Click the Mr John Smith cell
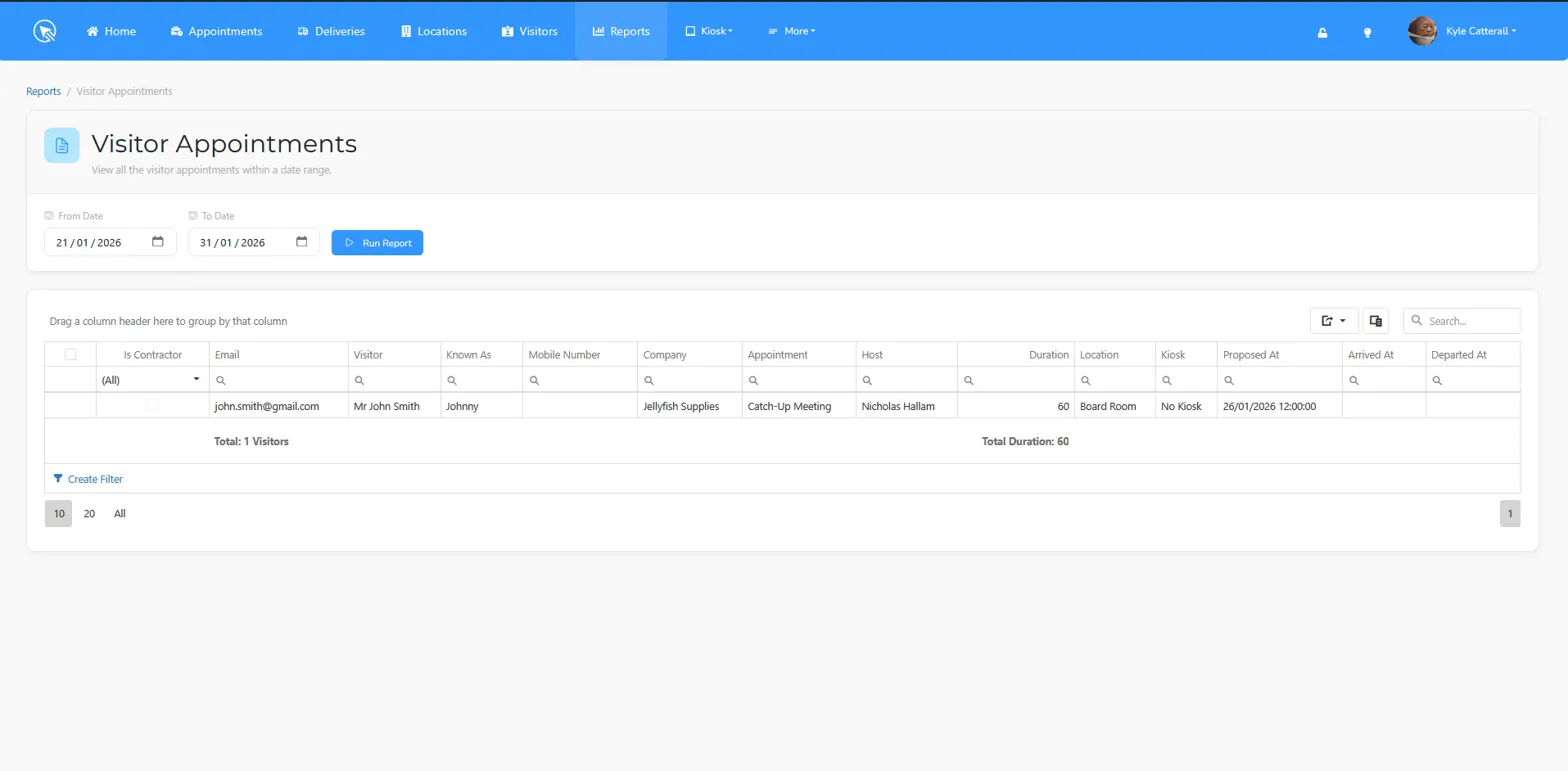1568x771 pixels. [x=395, y=406]
